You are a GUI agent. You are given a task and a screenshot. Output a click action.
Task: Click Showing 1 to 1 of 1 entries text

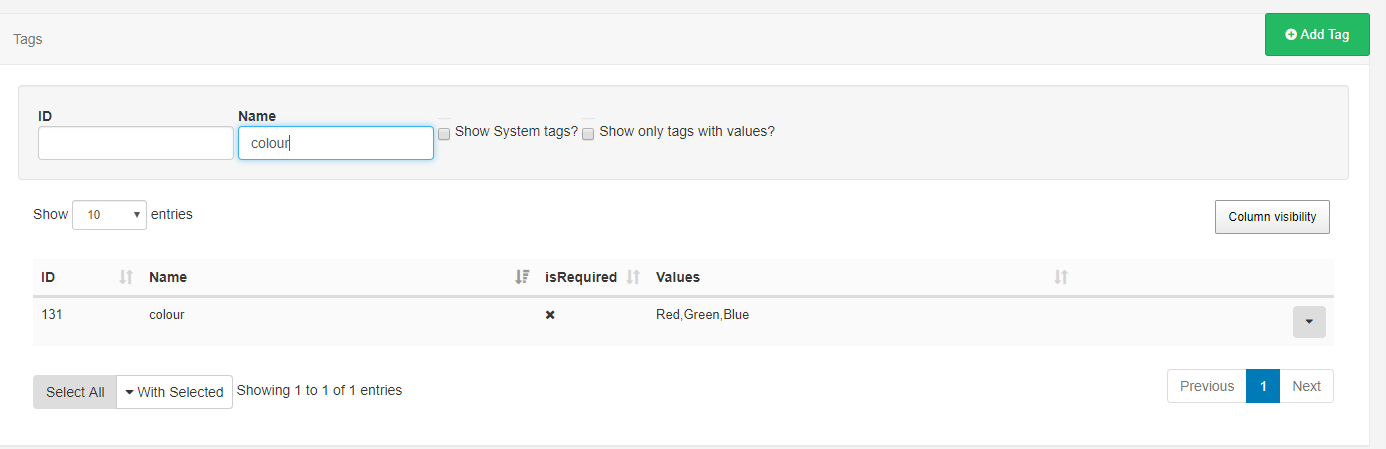319,390
